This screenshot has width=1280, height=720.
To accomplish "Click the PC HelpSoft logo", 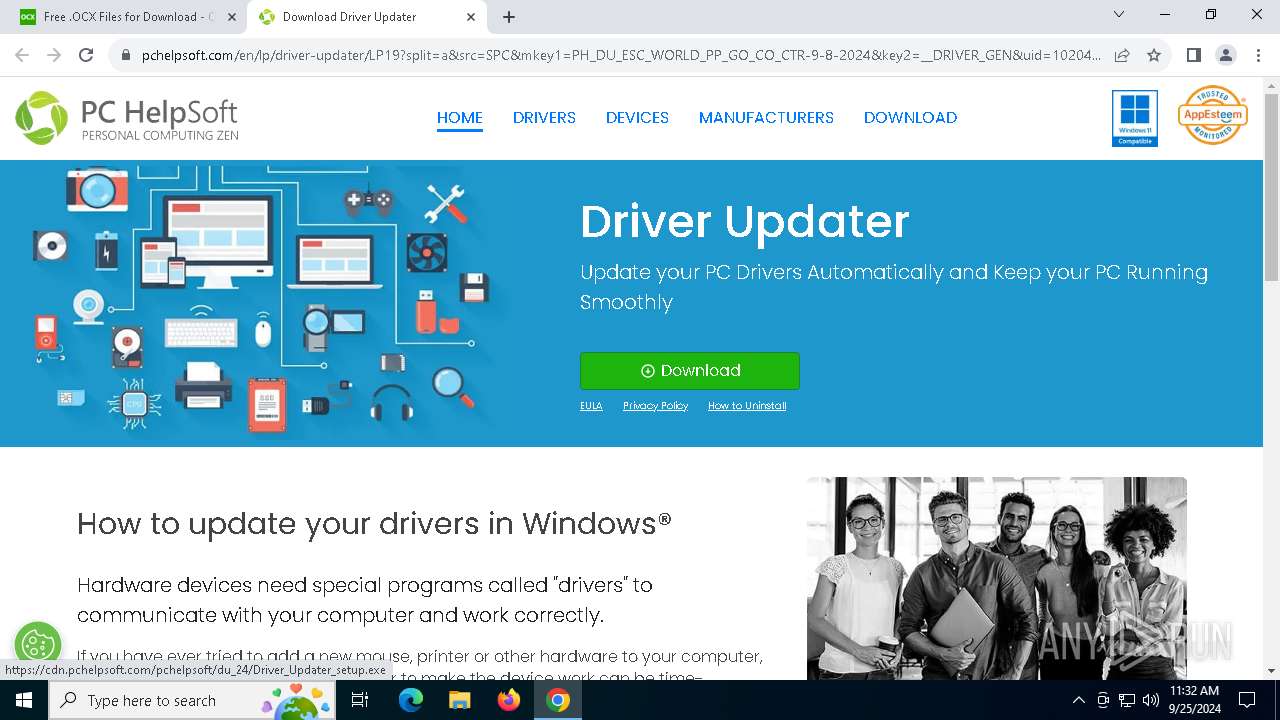I will [127, 118].
